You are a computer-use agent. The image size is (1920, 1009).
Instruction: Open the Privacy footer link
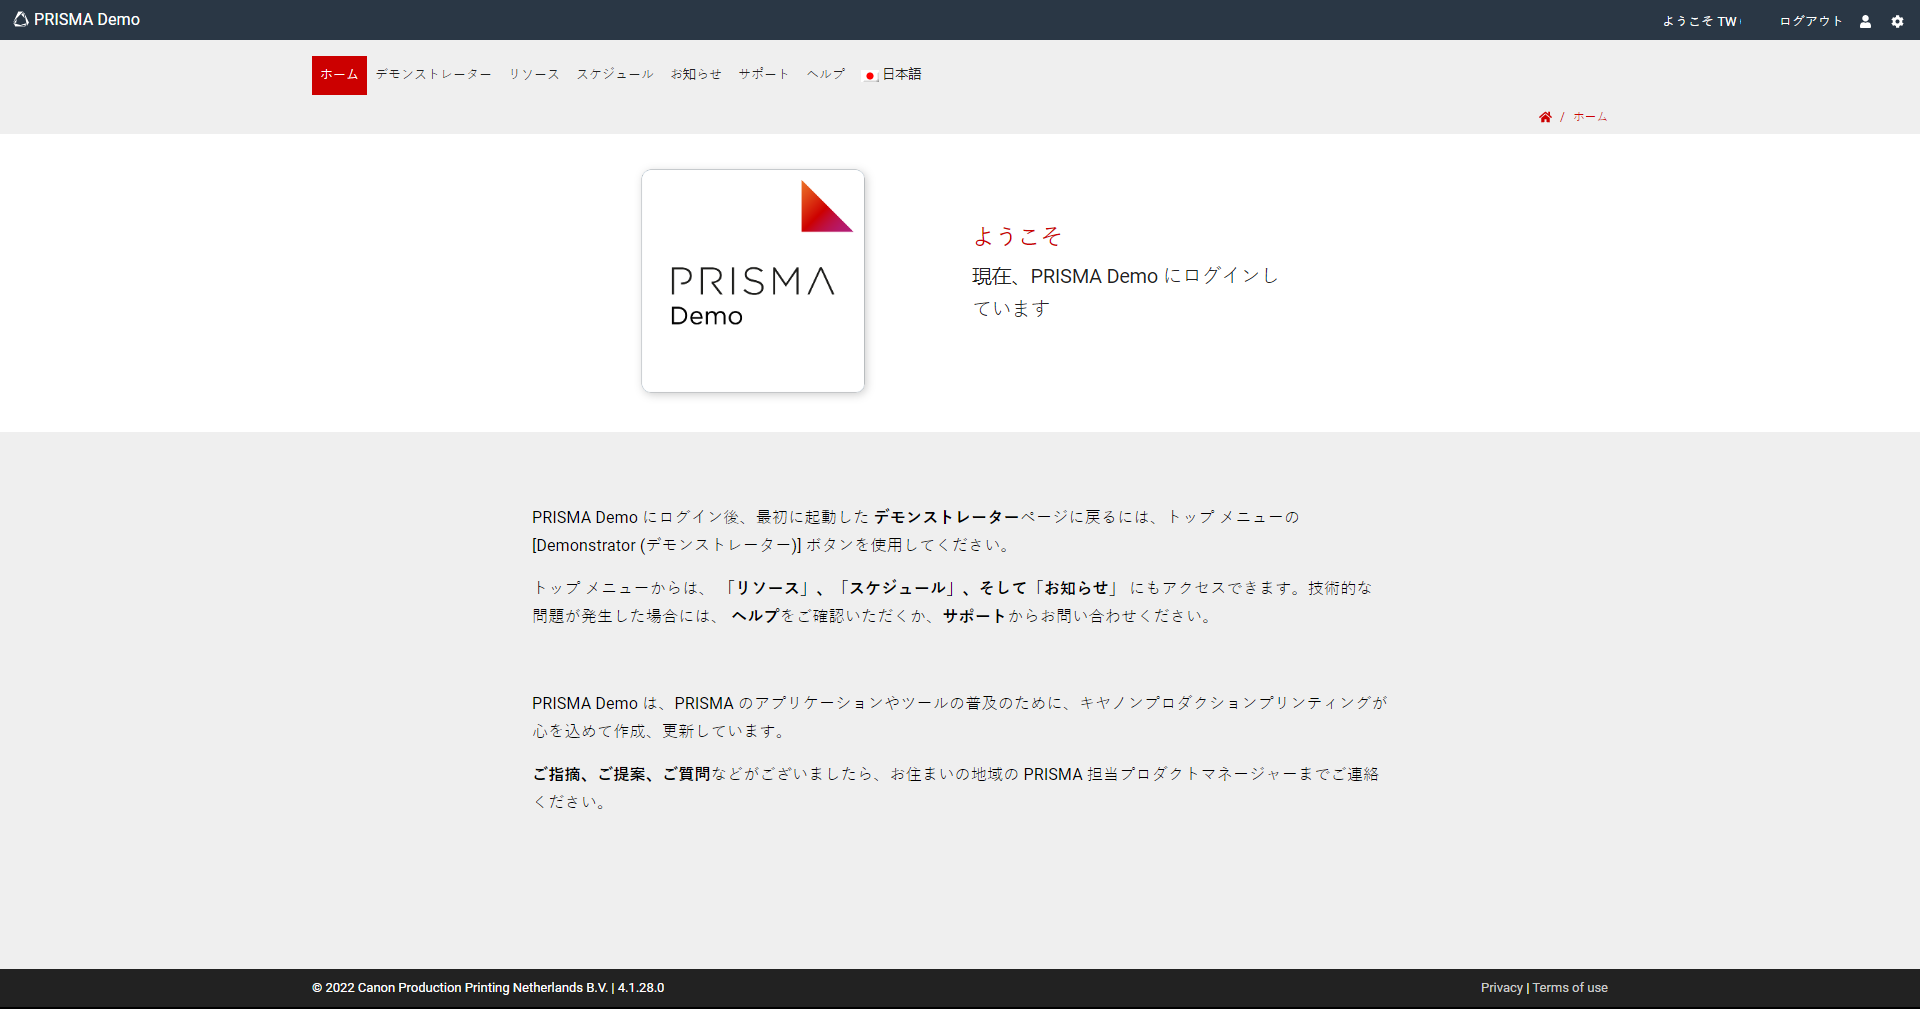[x=1501, y=988]
